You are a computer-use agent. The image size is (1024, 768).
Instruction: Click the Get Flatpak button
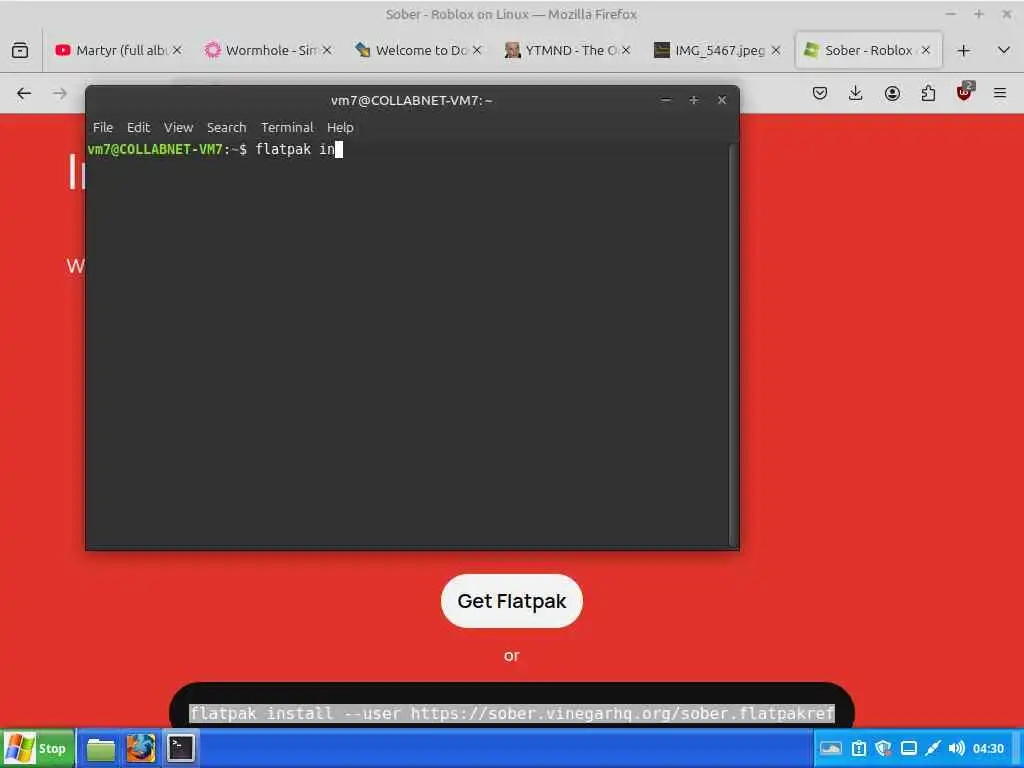[x=511, y=601]
